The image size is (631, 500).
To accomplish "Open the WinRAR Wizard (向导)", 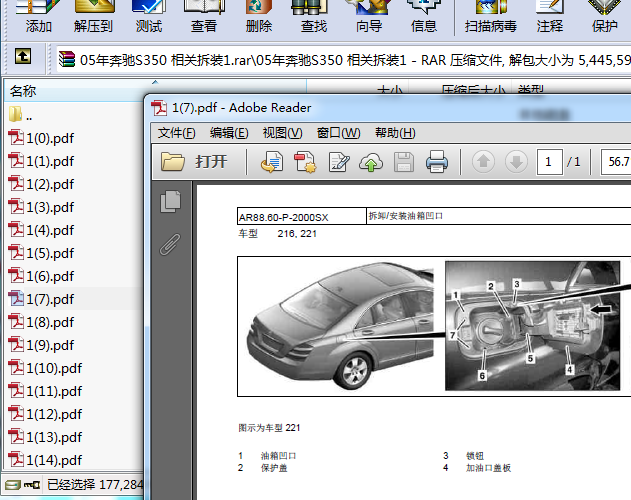I will click(369, 17).
